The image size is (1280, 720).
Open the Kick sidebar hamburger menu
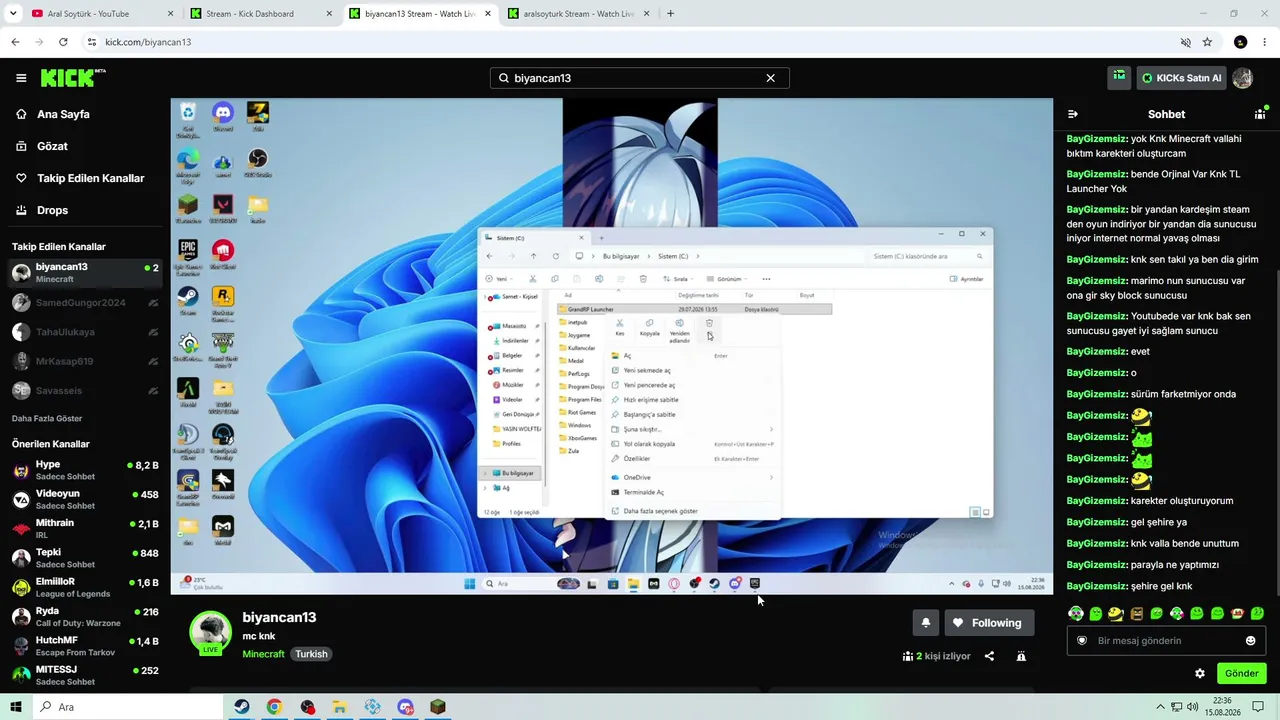pyautogui.click(x=21, y=78)
